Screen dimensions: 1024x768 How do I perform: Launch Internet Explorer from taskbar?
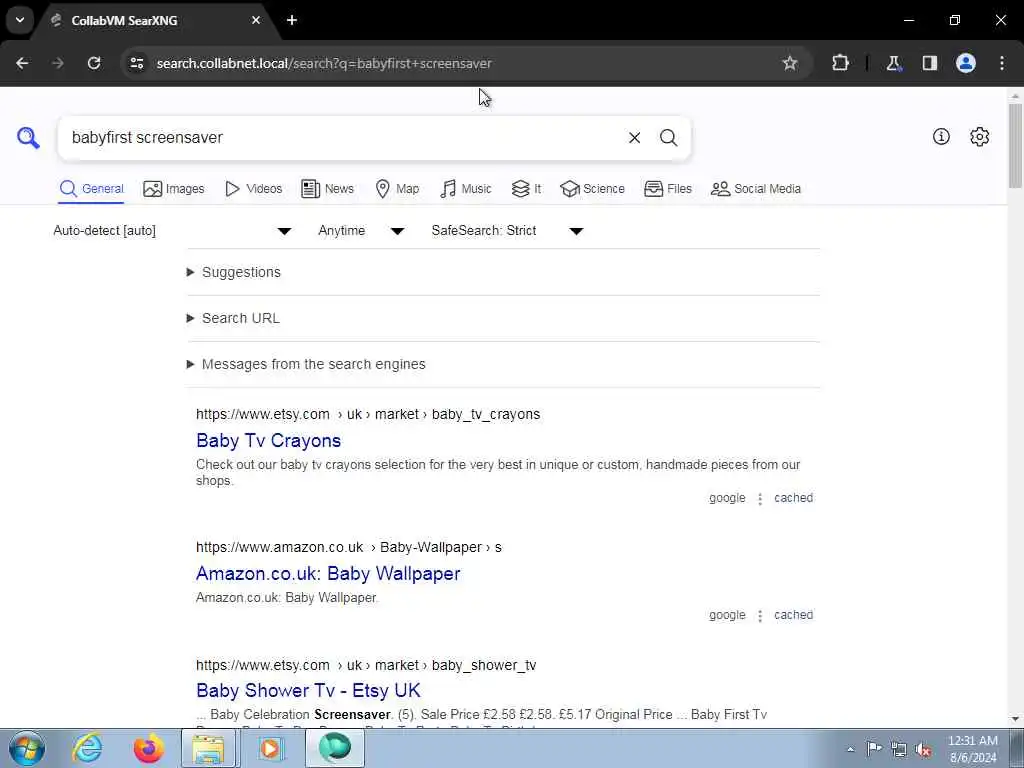click(x=88, y=748)
